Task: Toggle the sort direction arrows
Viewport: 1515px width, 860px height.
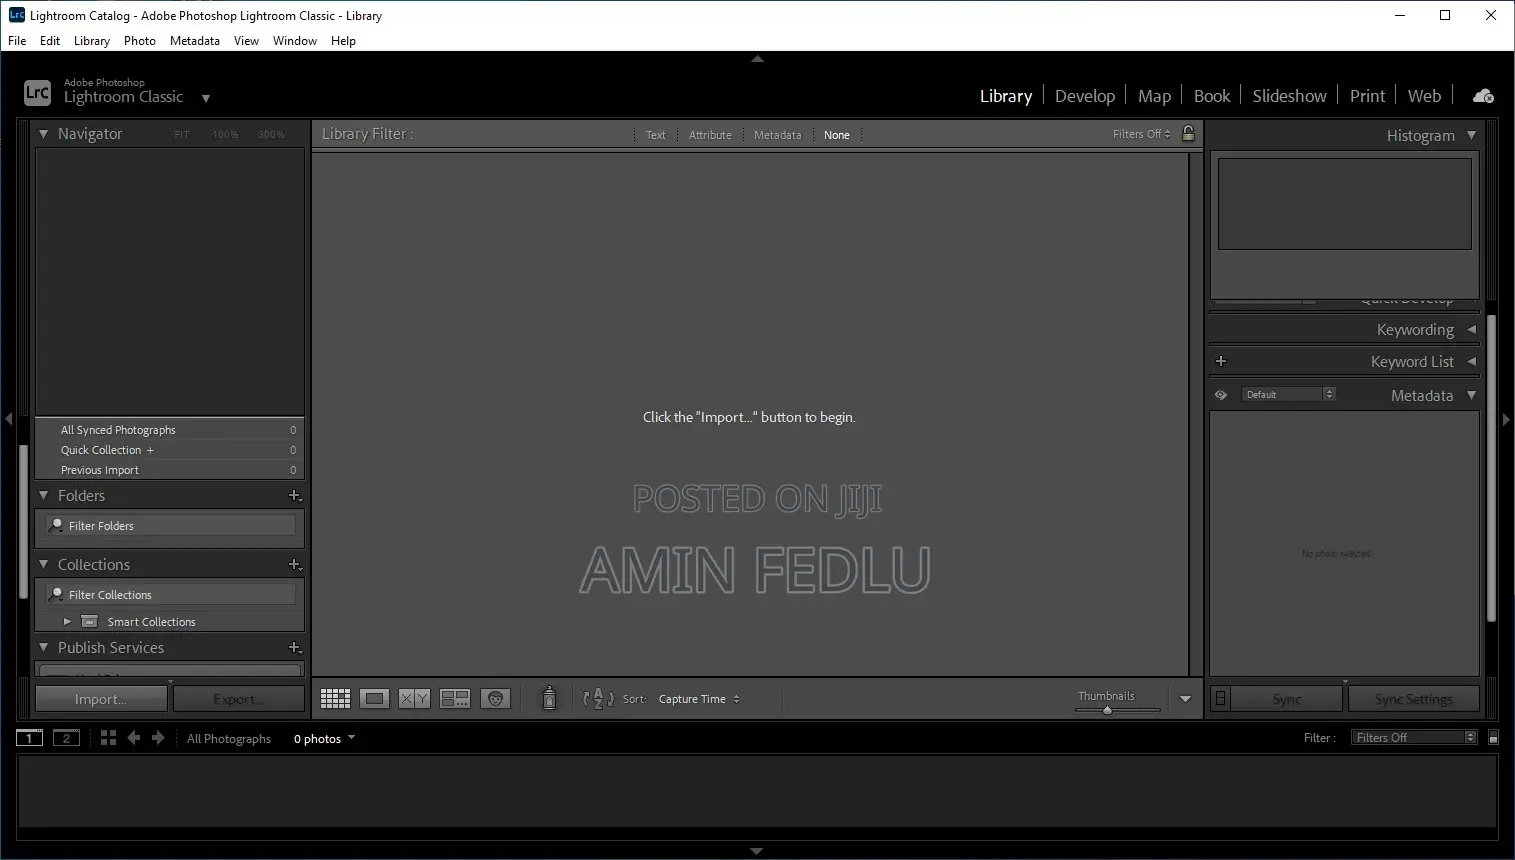Action: pos(597,698)
